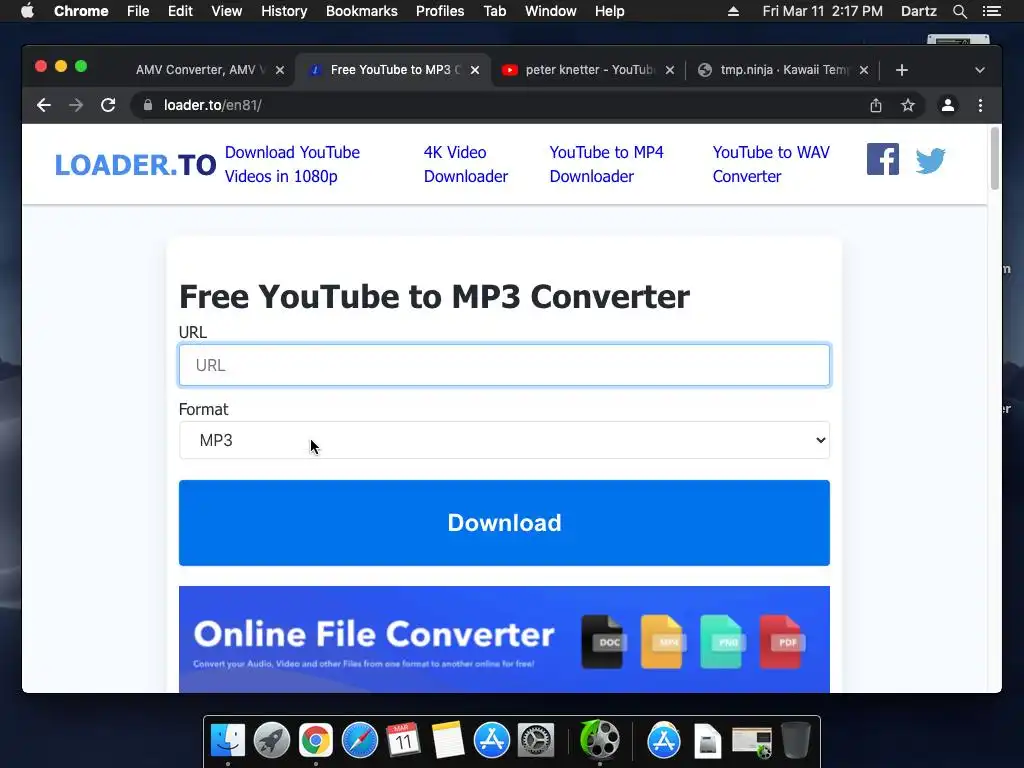This screenshot has height=768, width=1024.
Task: Click the browser forward arrow
Action: click(76, 105)
